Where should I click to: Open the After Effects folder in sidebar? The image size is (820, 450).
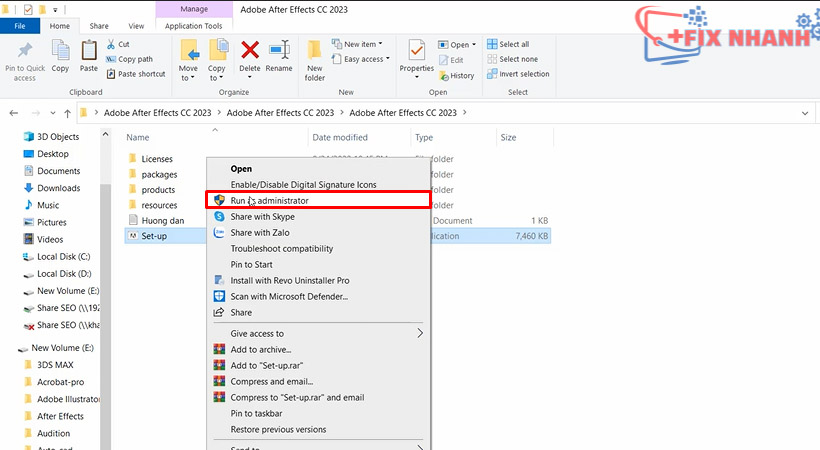[54, 416]
